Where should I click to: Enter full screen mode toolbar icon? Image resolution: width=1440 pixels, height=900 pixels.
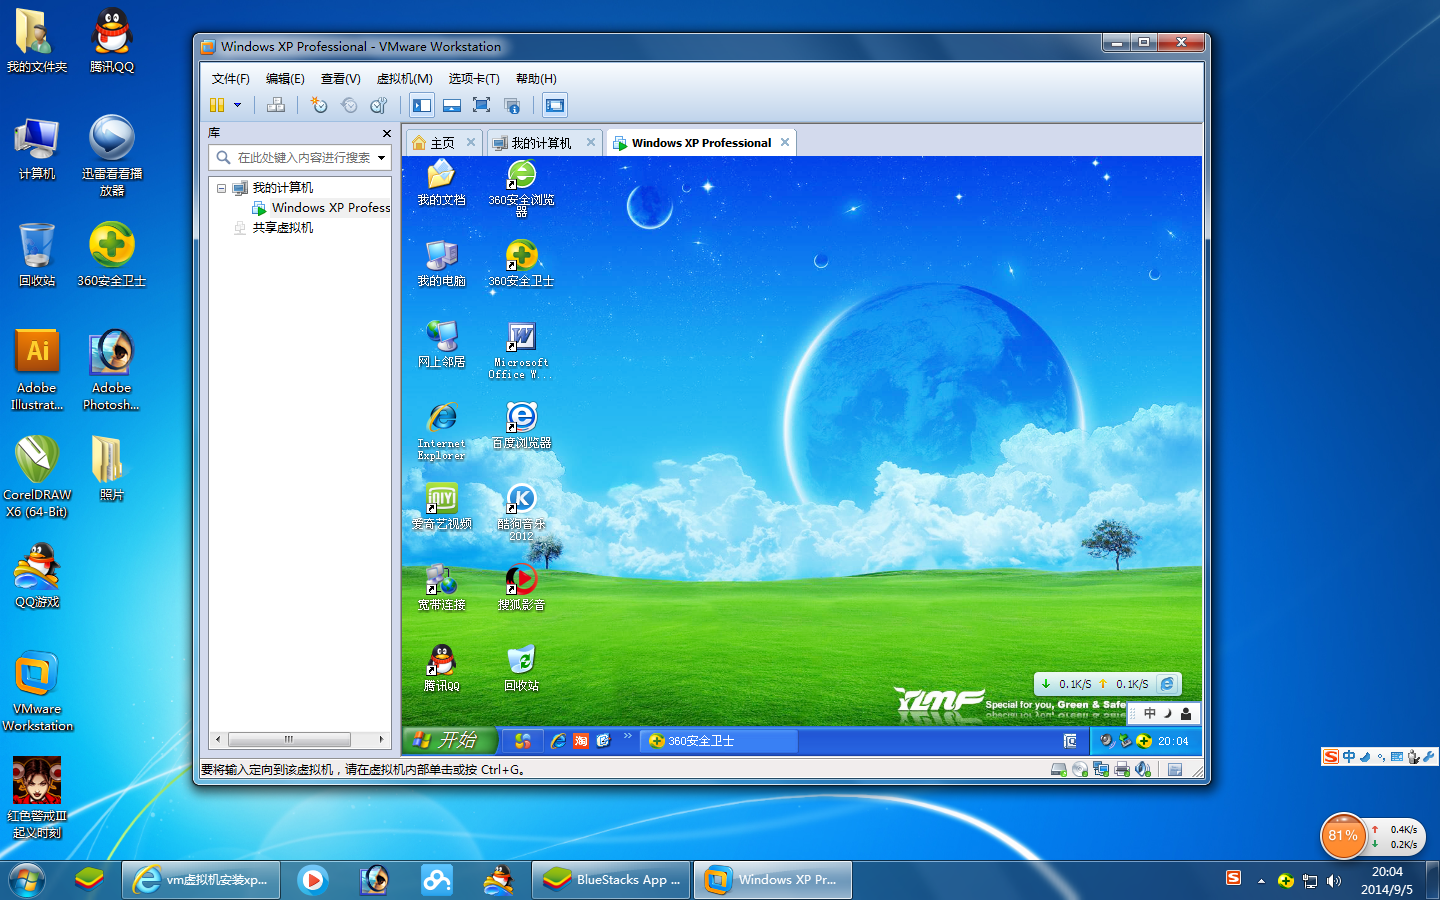(x=481, y=105)
